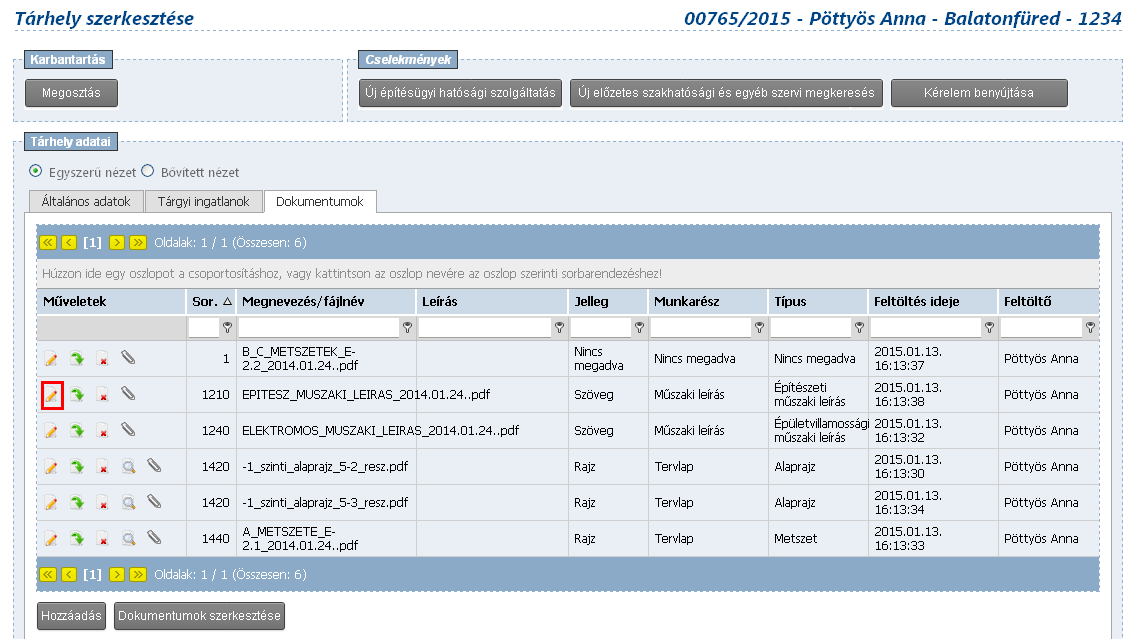The image size is (1130, 639).
Task: Click green arrow icon for -1_szinti_alaprajz_5-2_resz.pdf
Action: point(77,466)
